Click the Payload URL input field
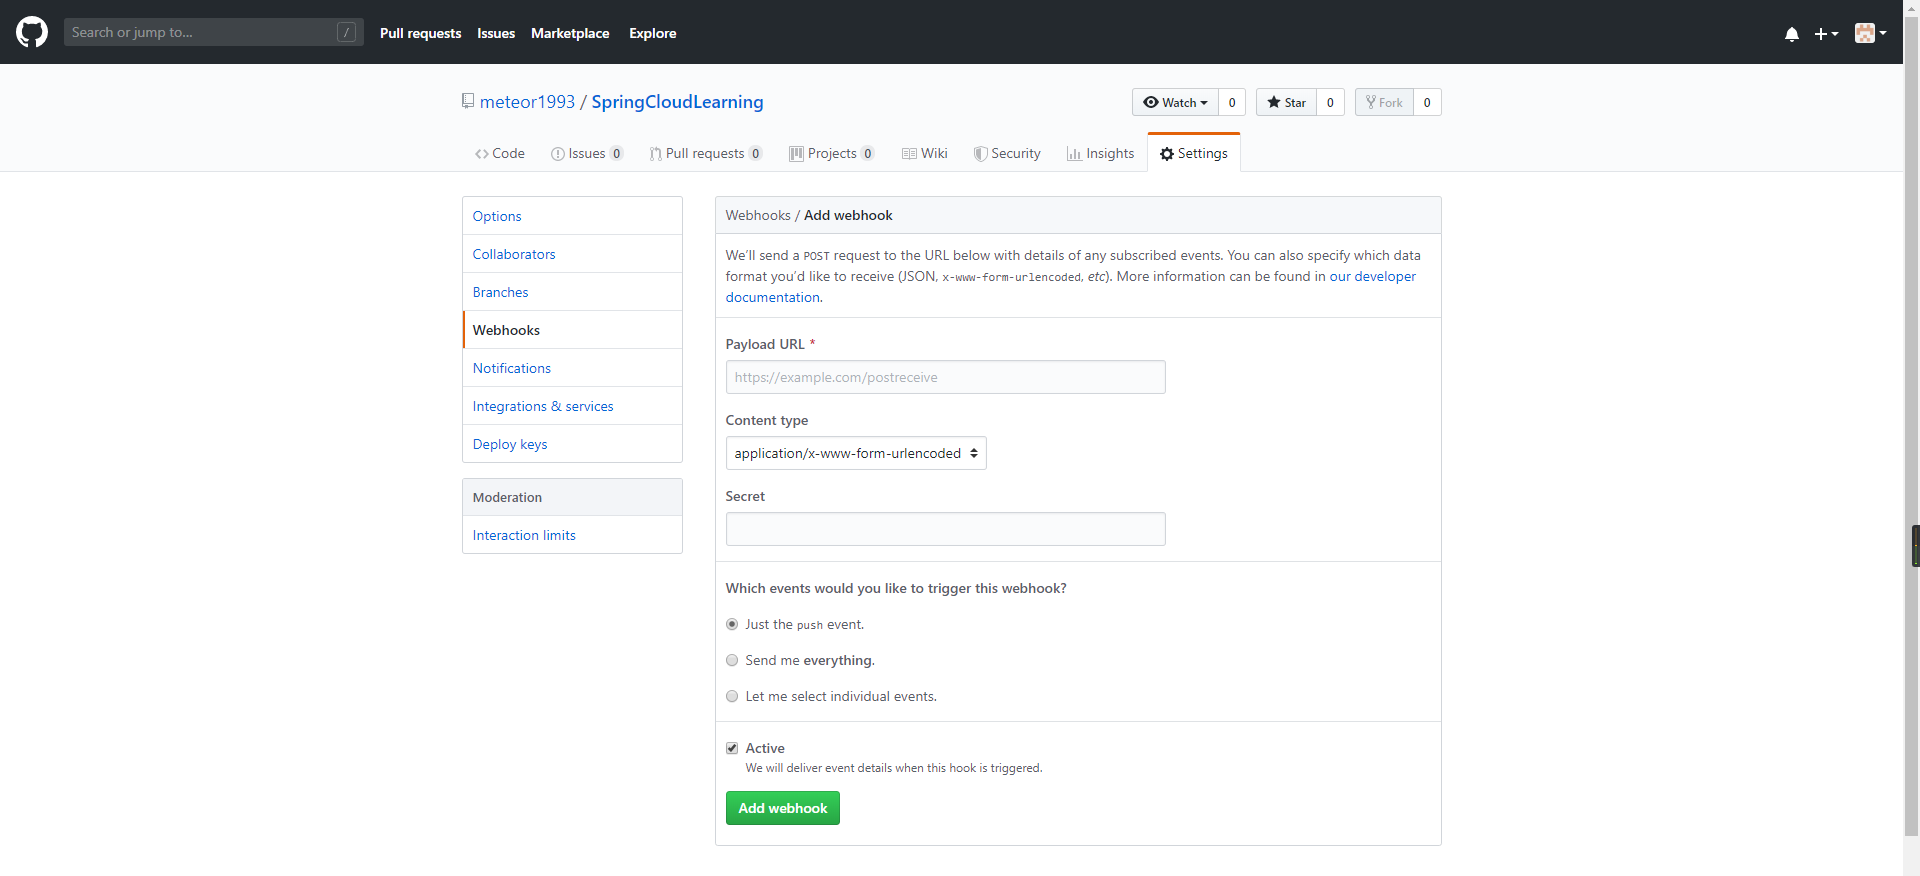1920x876 pixels. (x=945, y=377)
